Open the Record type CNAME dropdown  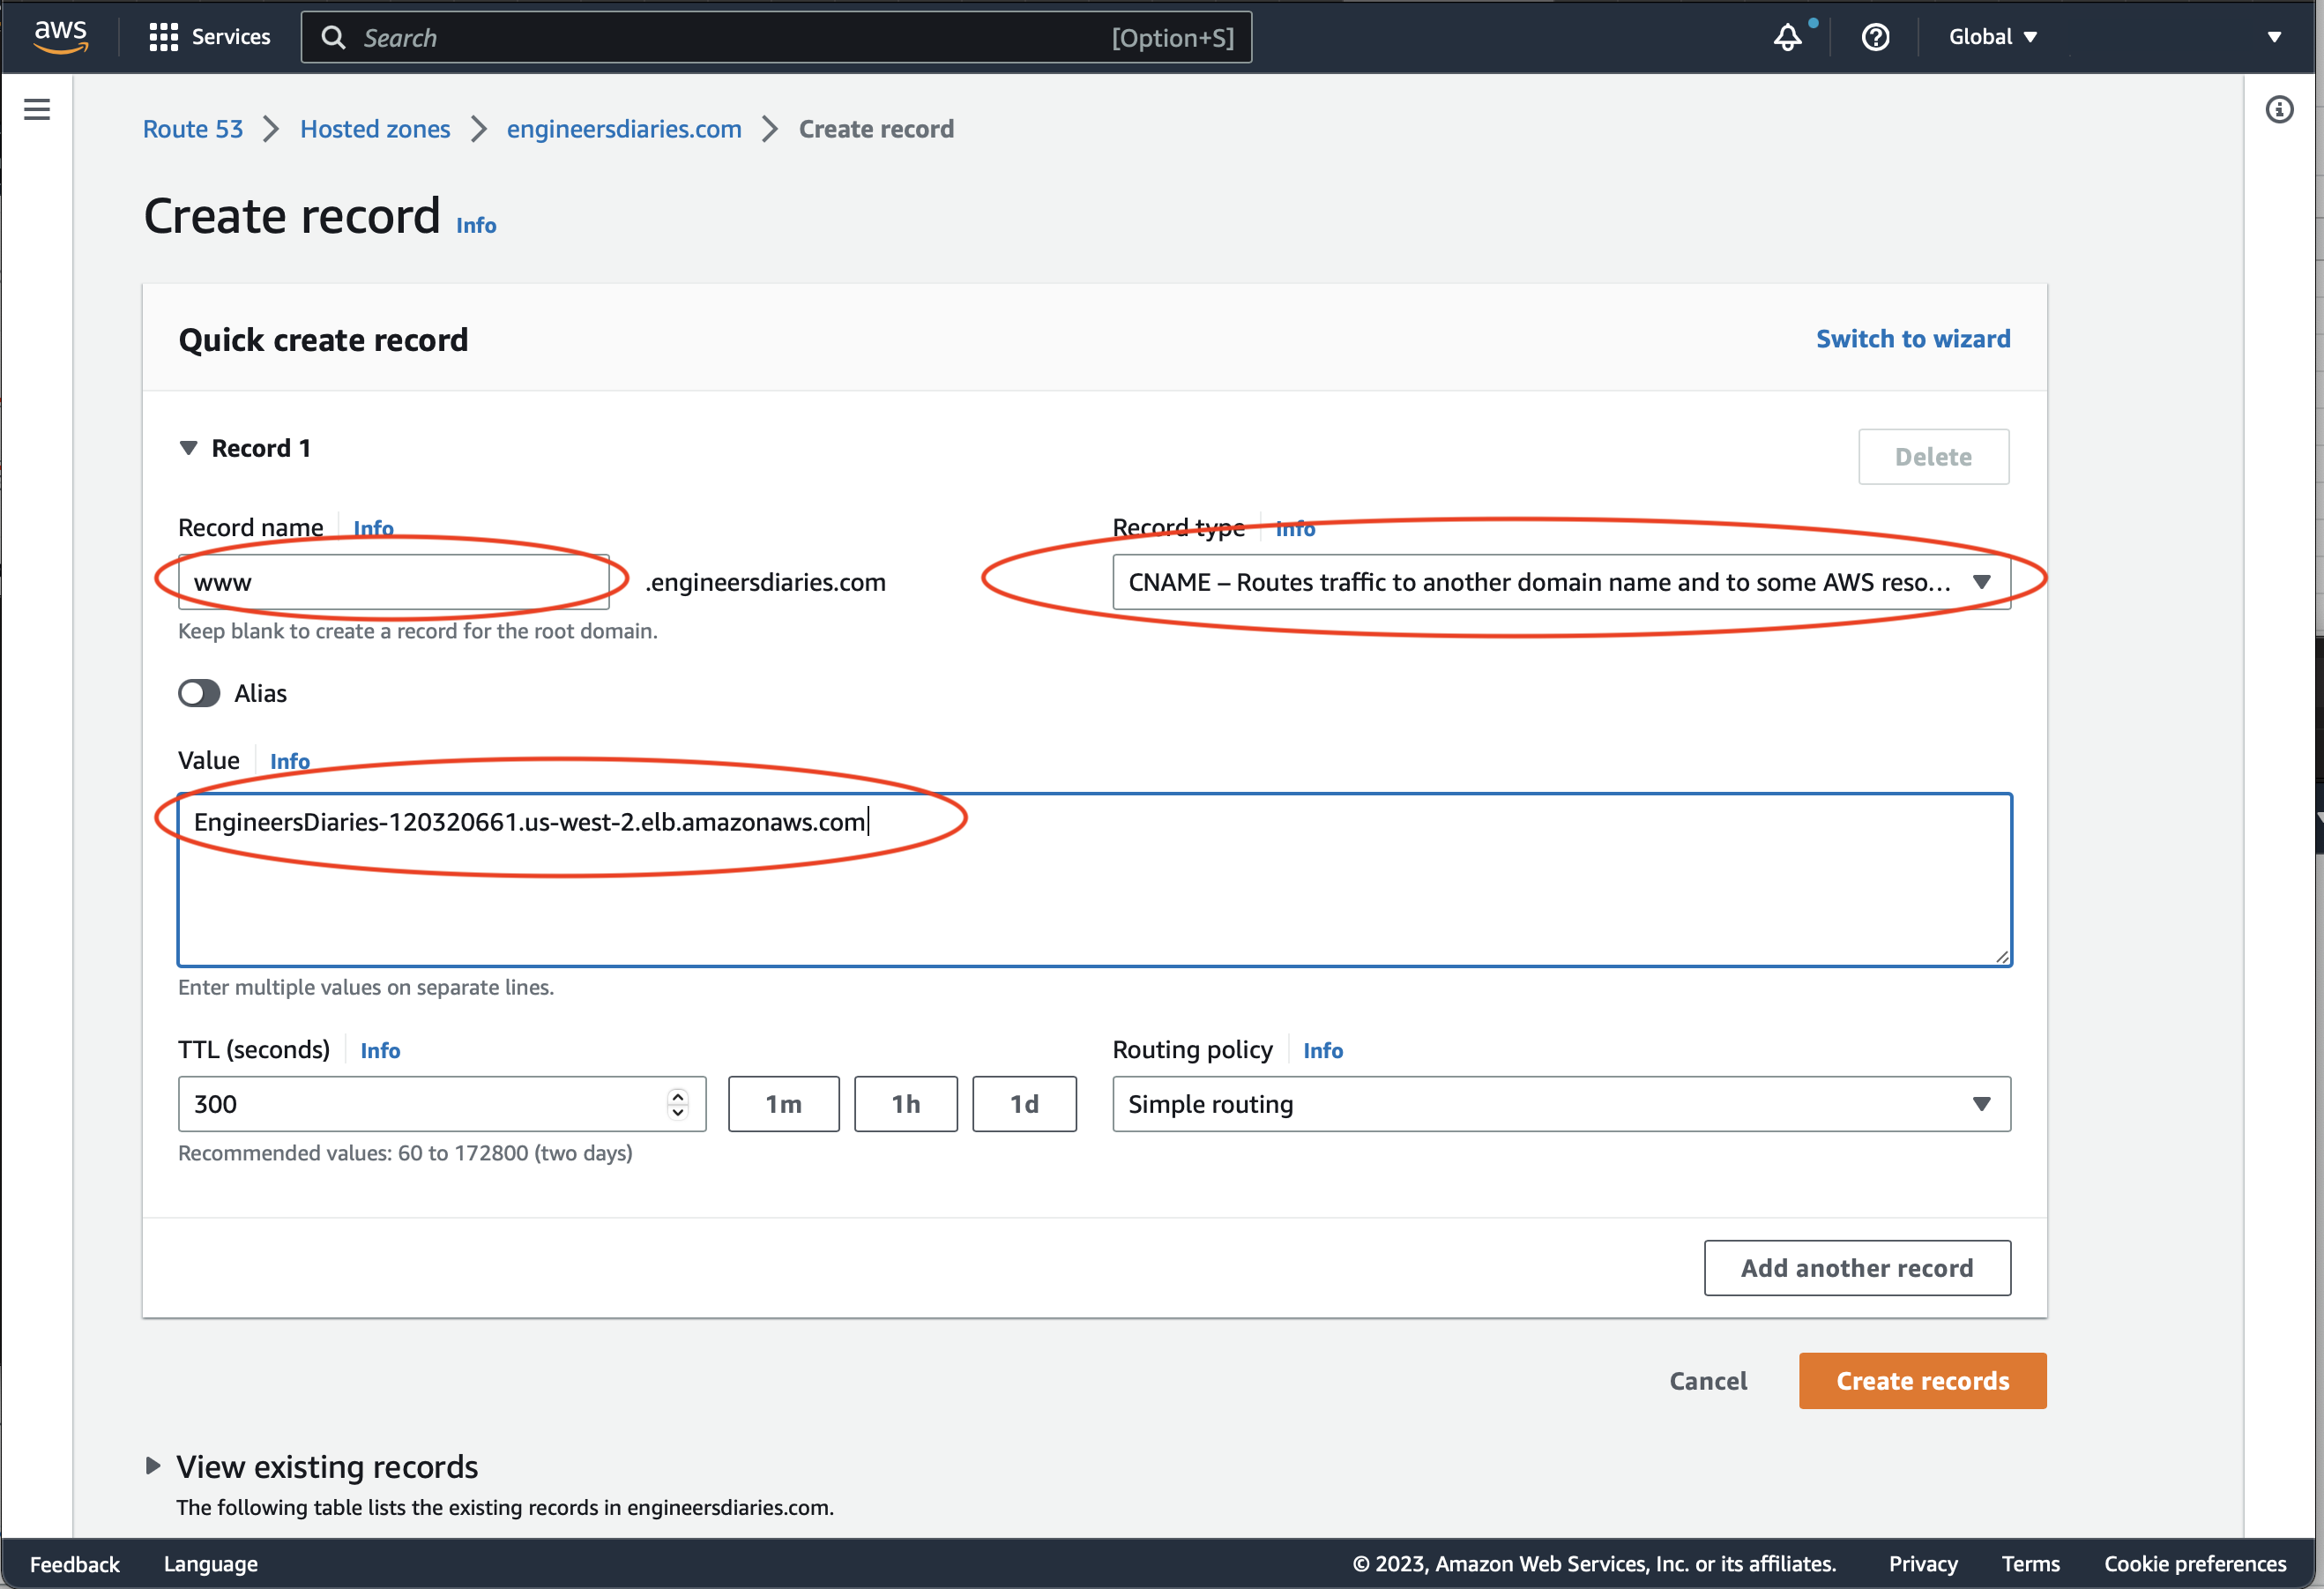pos(1561,582)
